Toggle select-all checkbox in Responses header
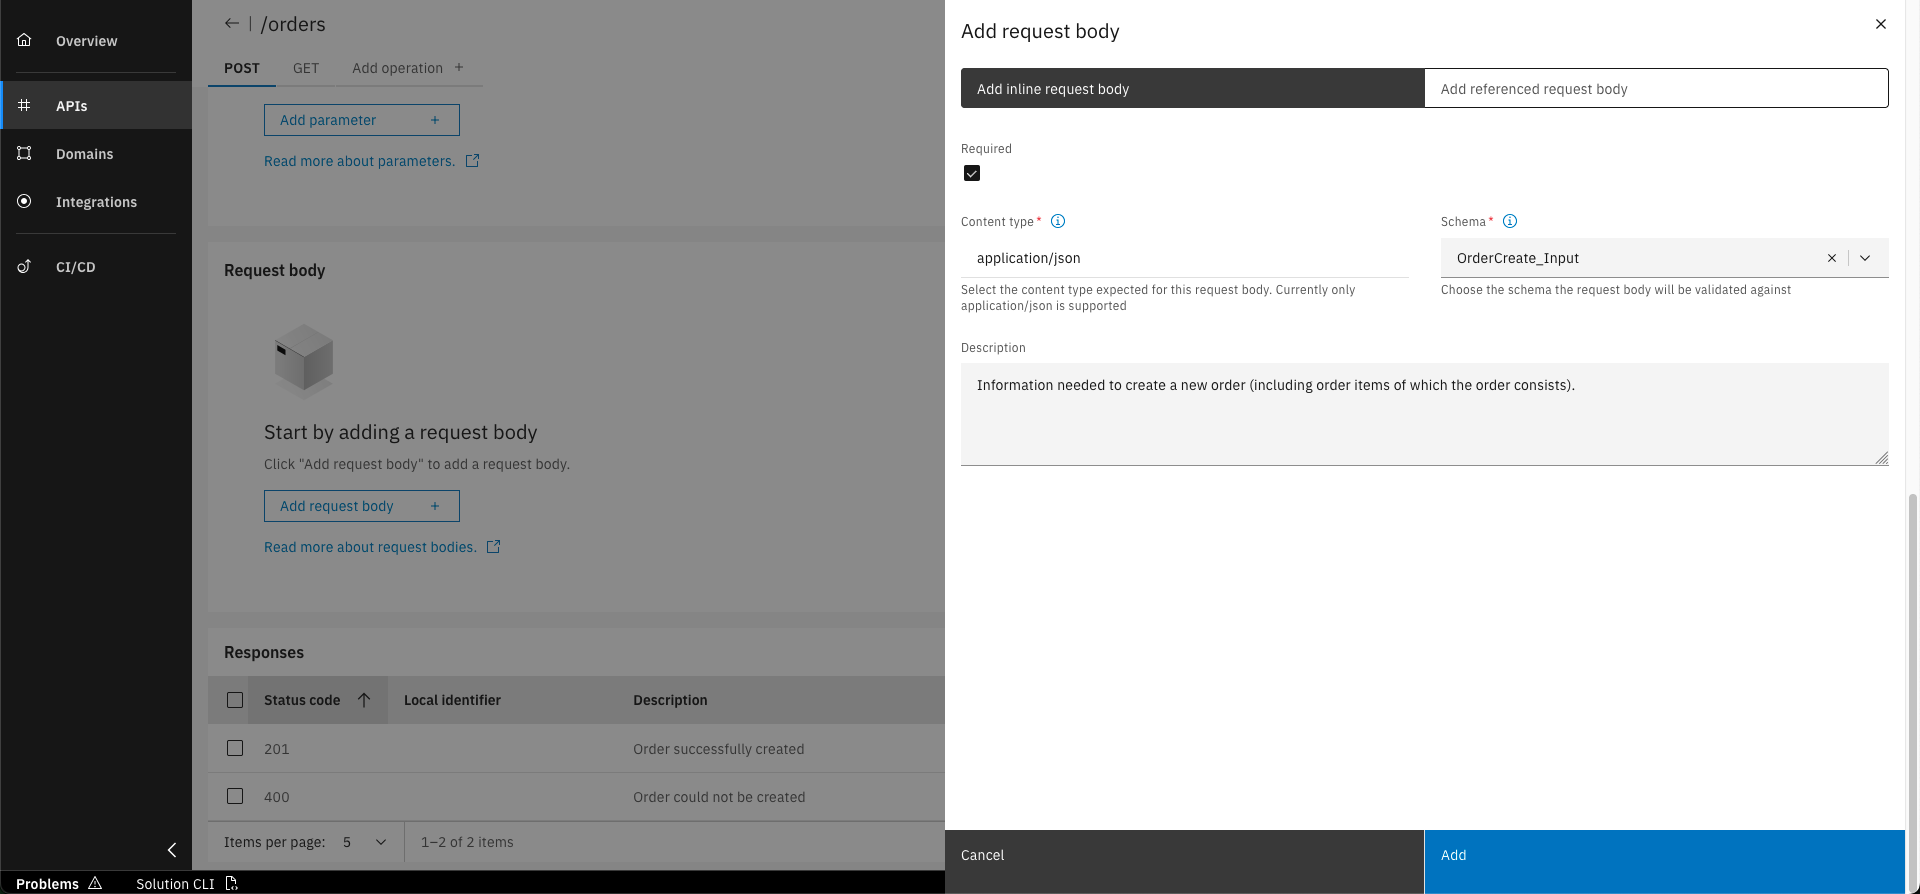The width and height of the screenshot is (1920, 894). tap(235, 700)
